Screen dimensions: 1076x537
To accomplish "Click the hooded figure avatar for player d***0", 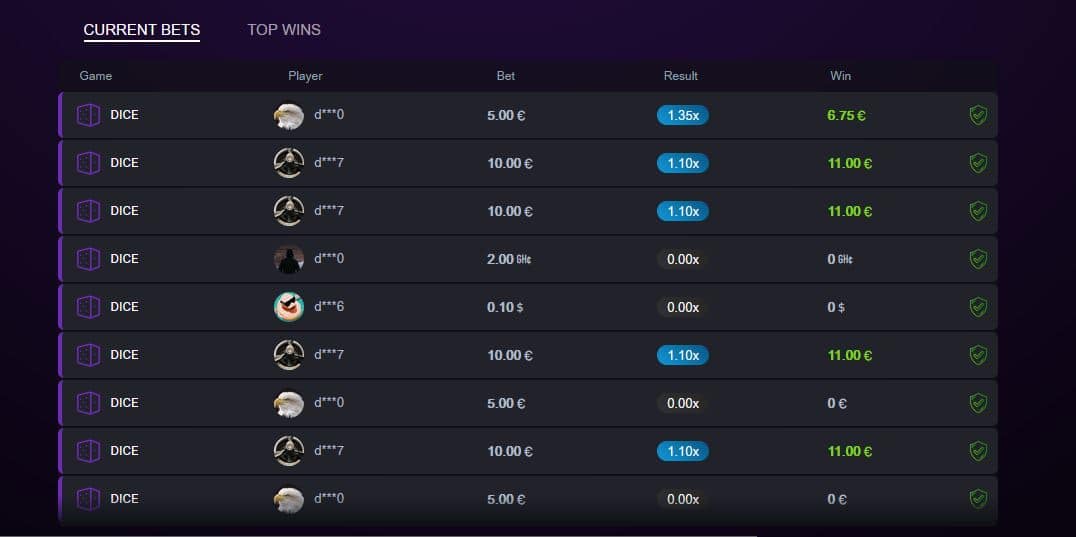I will click(288, 259).
